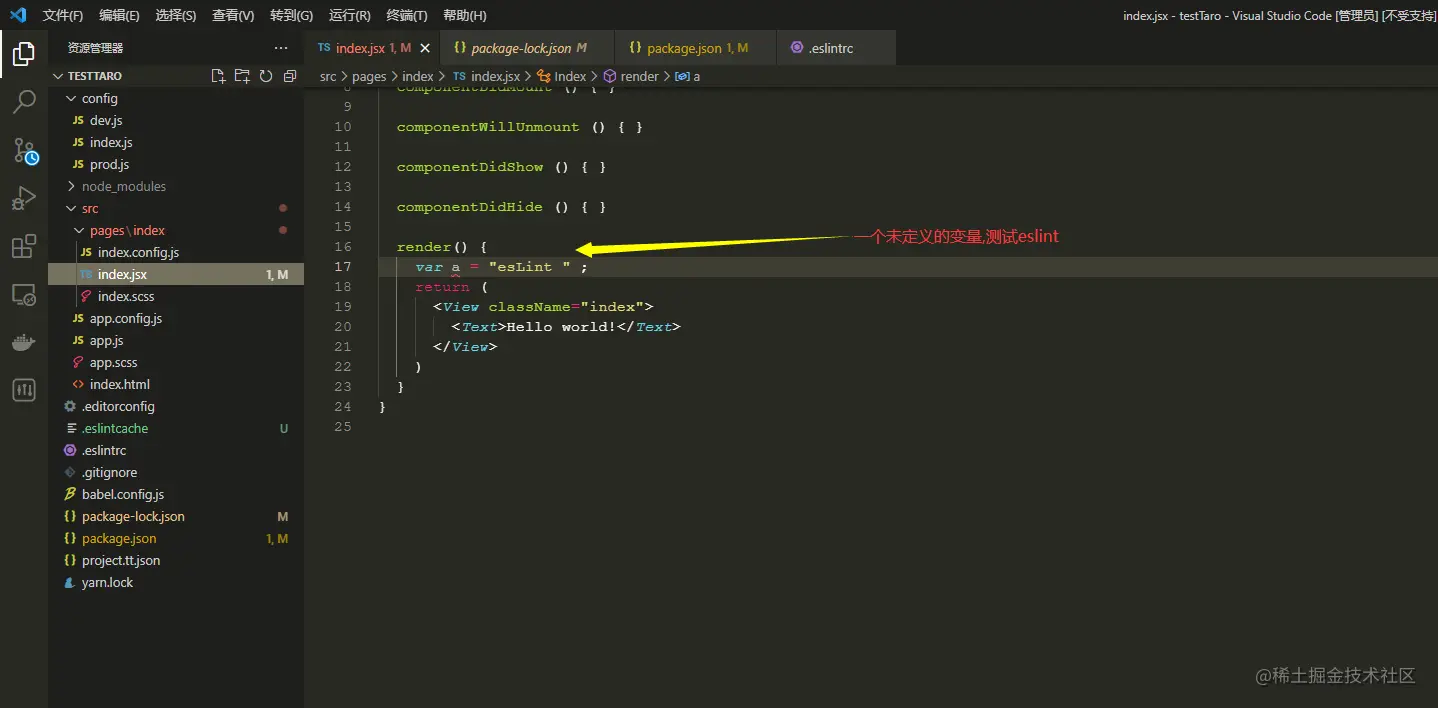Click the VS Code logo icon
1438x708 pixels.
[x=18, y=15]
